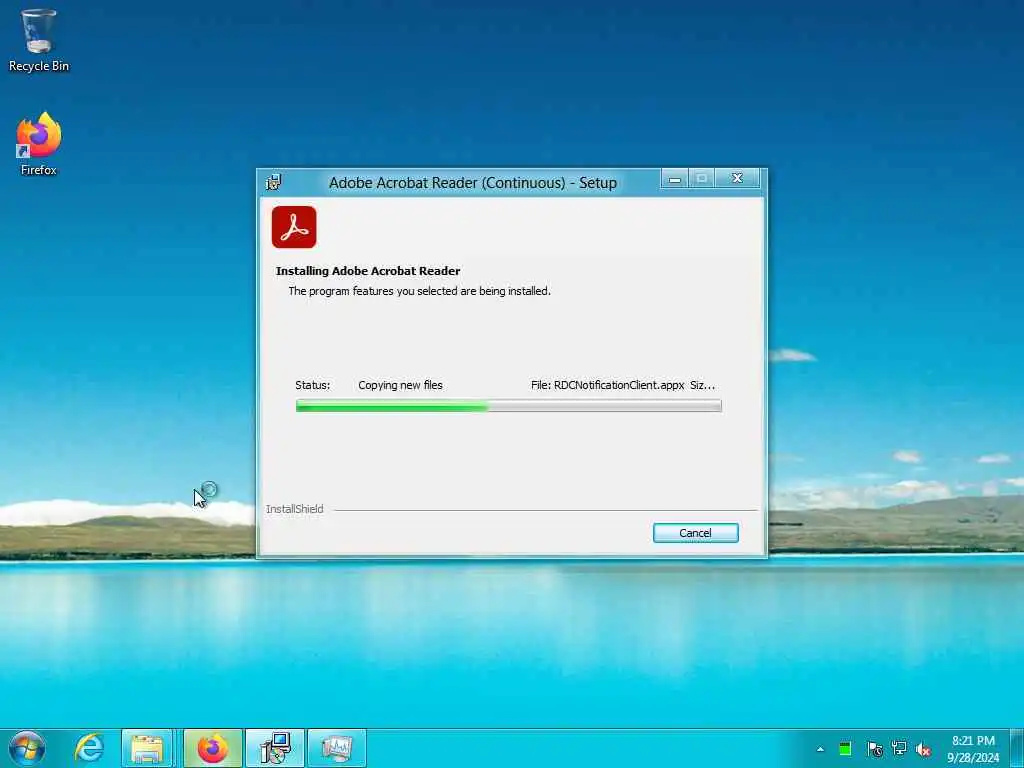Close the Setup window
The image size is (1024, 768).
click(x=737, y=178)
